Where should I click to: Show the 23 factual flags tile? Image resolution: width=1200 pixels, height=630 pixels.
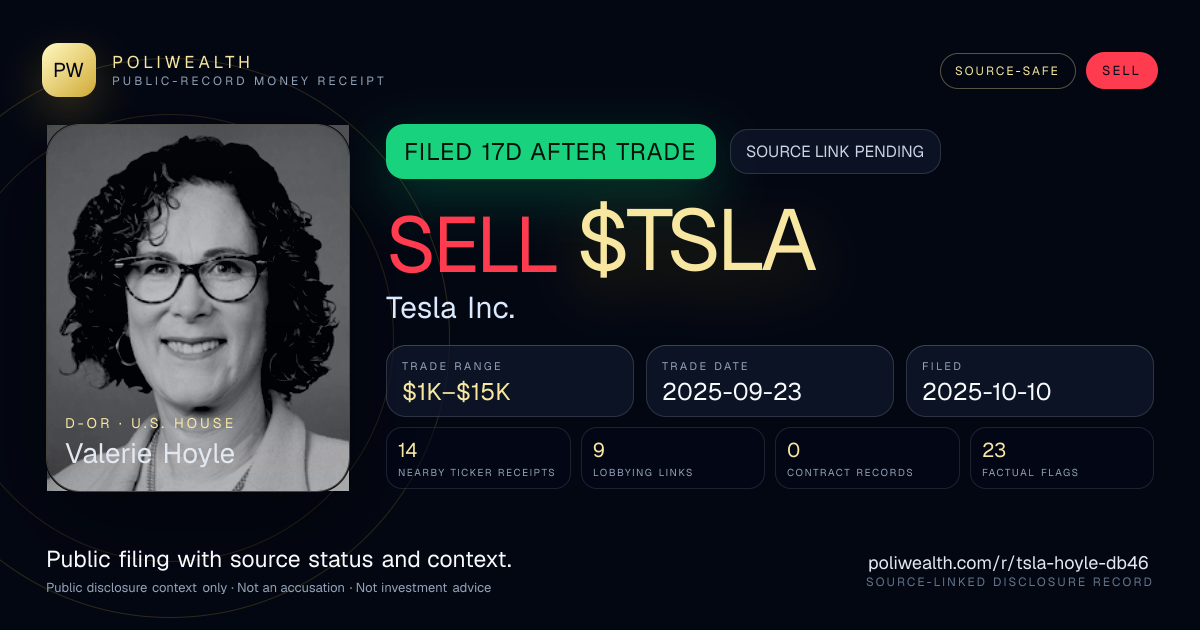coord(1062,458)
